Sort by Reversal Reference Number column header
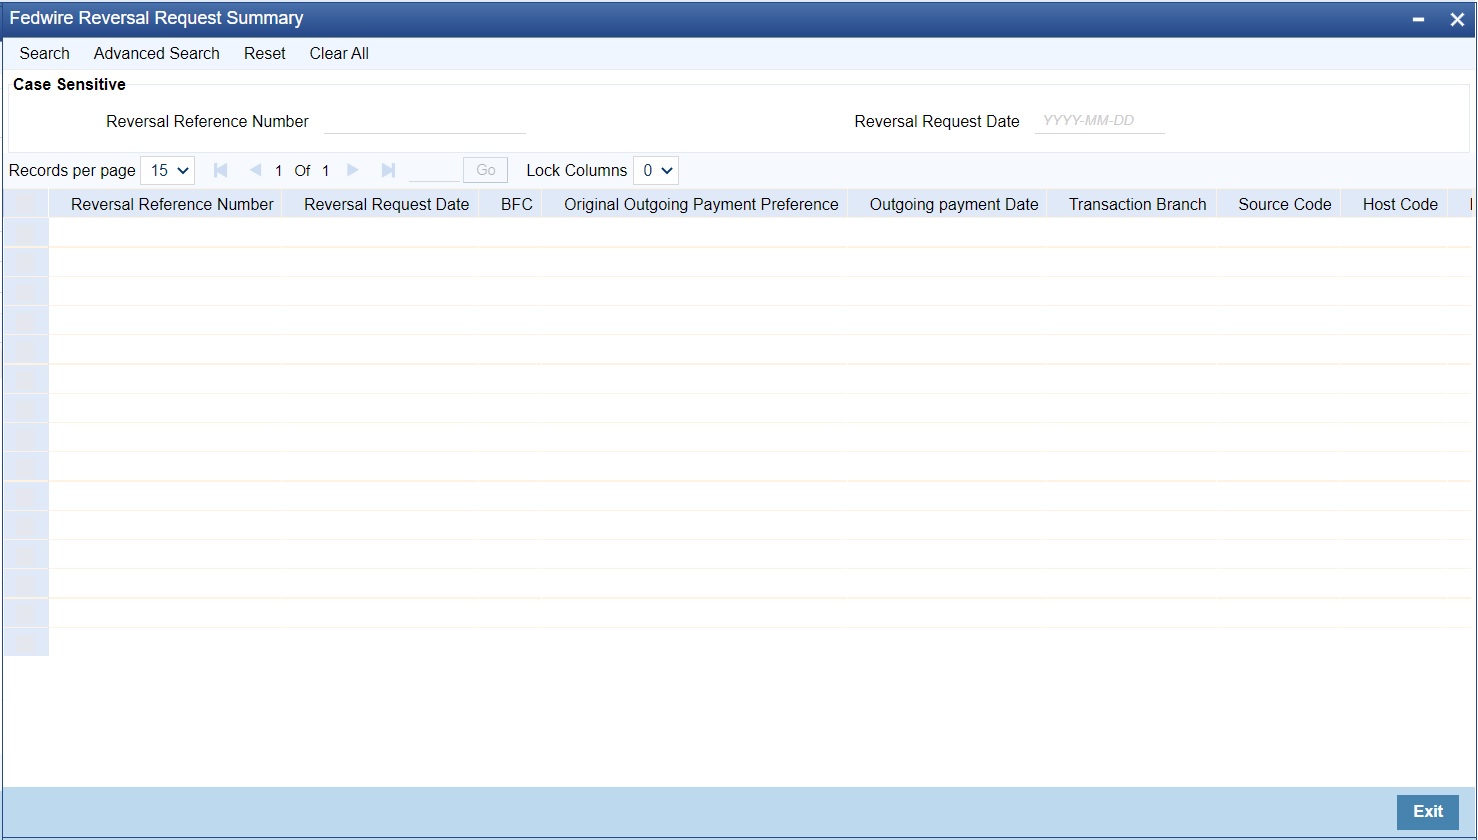1478x840 pixels. coord(172,204)
